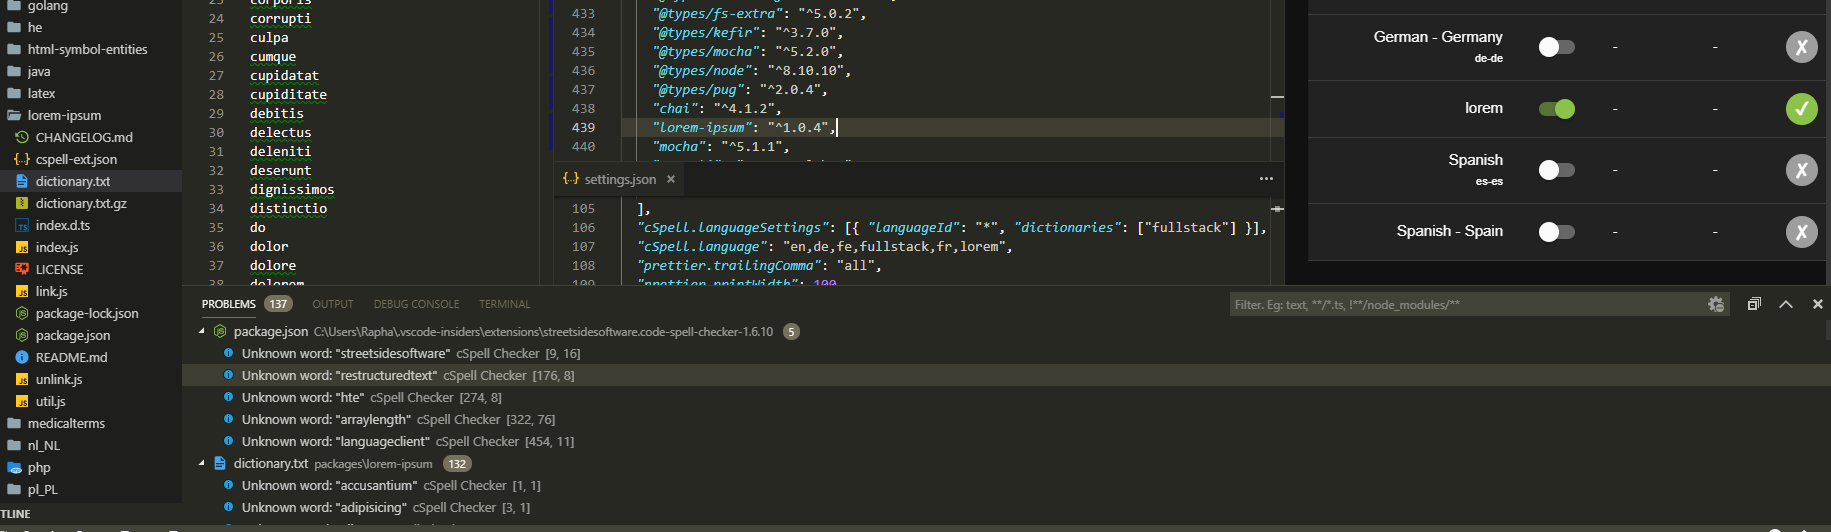
Task: Expand the golang folder
Action: (x=47, y=6)
